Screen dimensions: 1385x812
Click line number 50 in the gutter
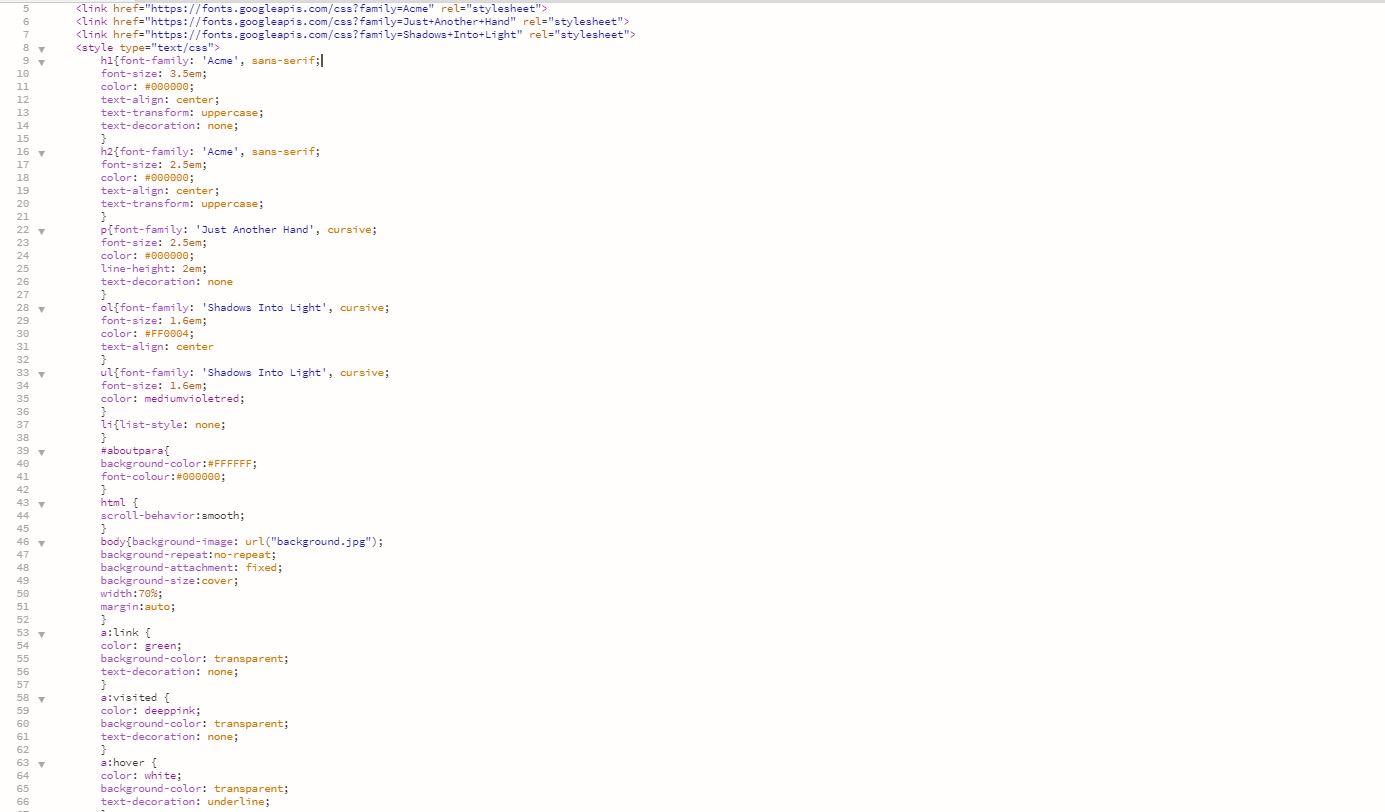23,594
